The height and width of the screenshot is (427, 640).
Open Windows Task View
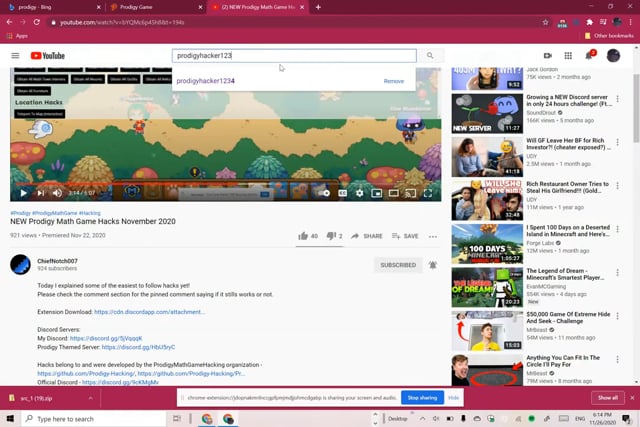coord(177,419)
